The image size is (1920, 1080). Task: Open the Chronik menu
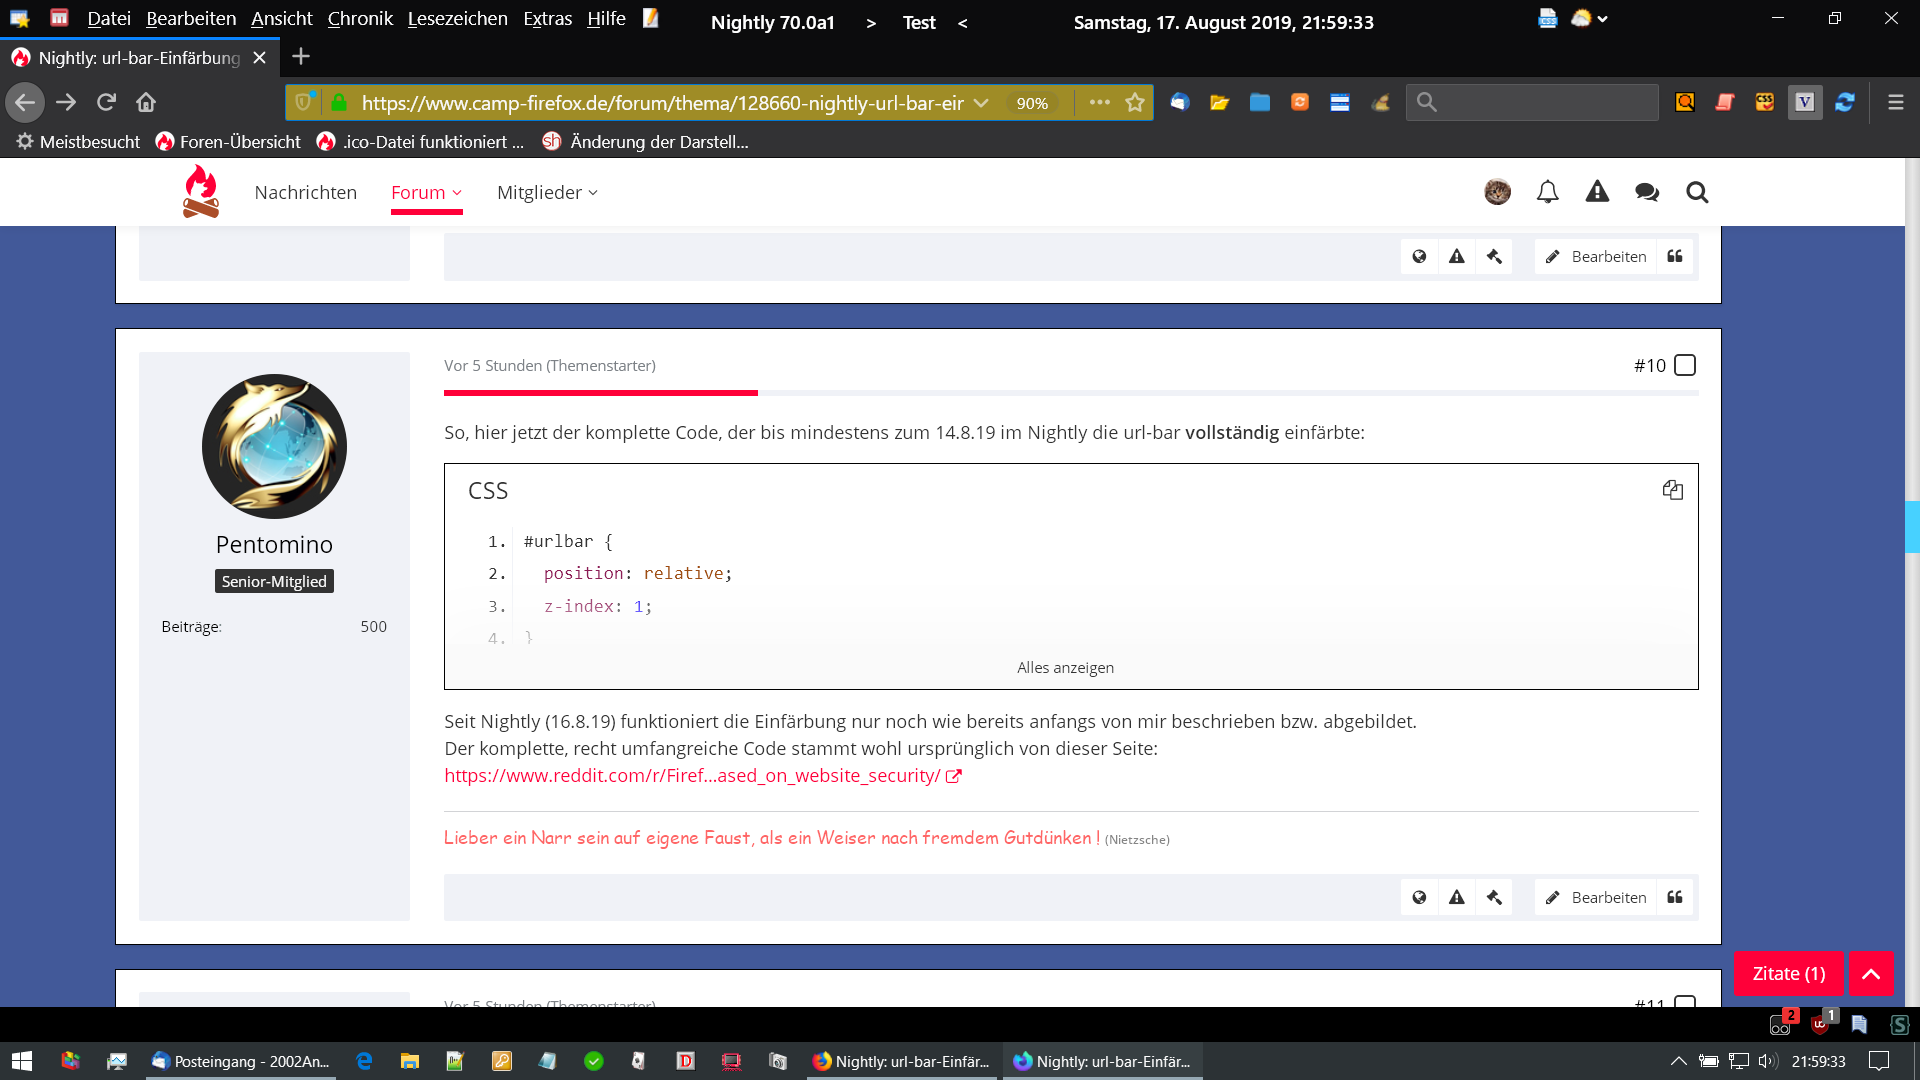[x=360, y=19]
